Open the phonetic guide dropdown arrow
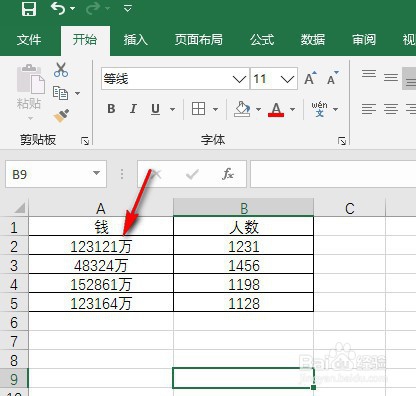The width and height of the screenshot is (416, 396). coord(335,109)
